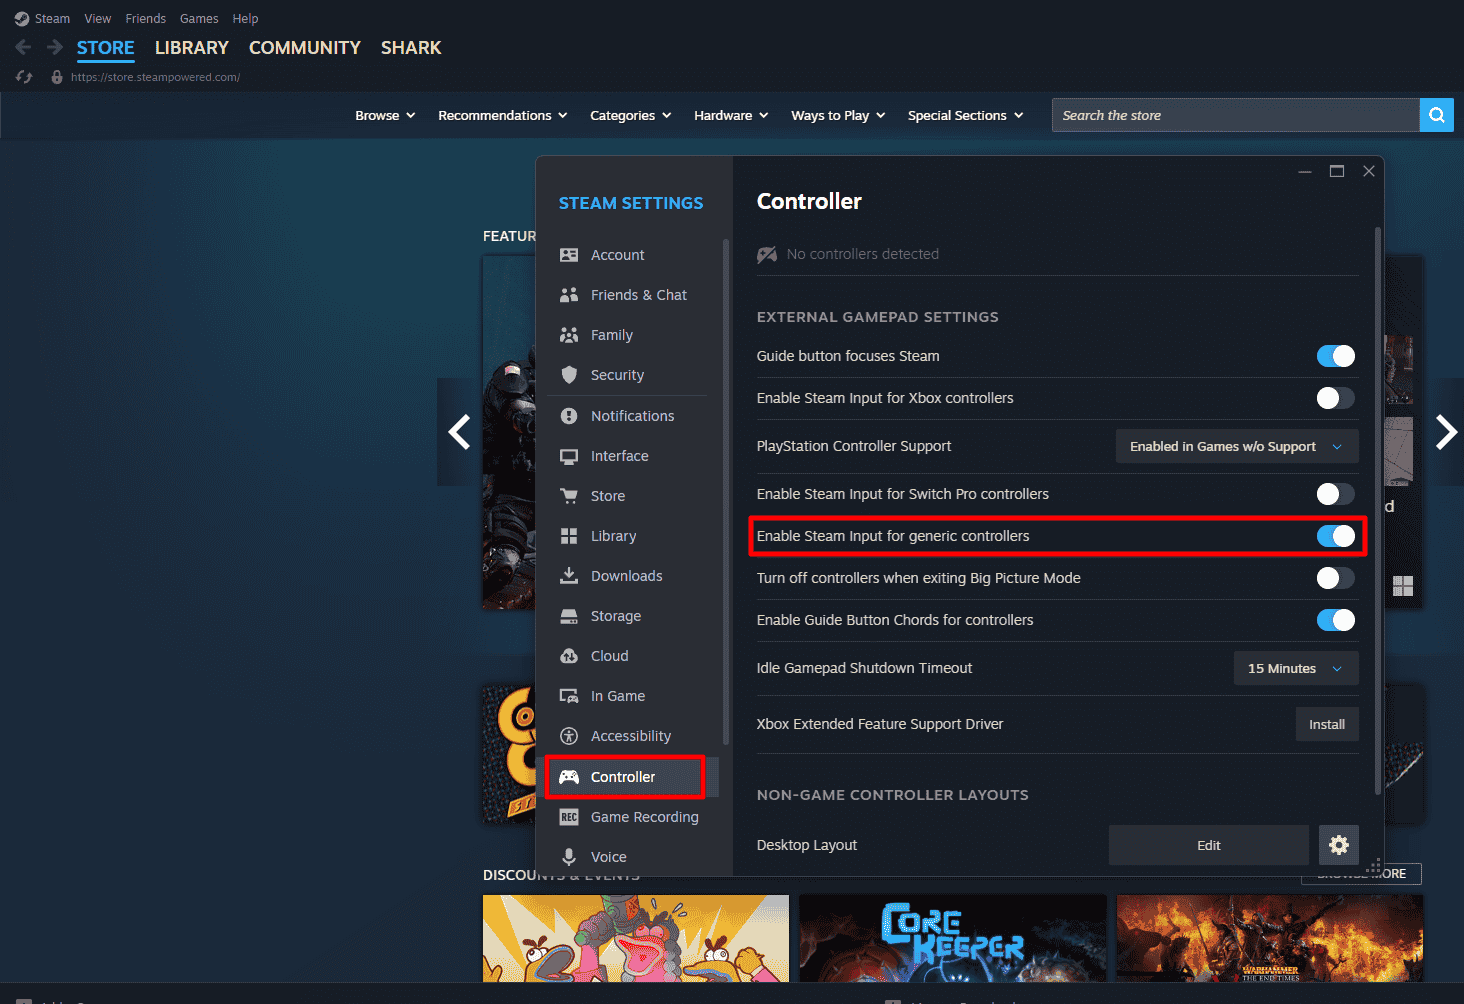Click the store search magnifier icon
Screen dimensions: 1464x1004
[1436, 115]
